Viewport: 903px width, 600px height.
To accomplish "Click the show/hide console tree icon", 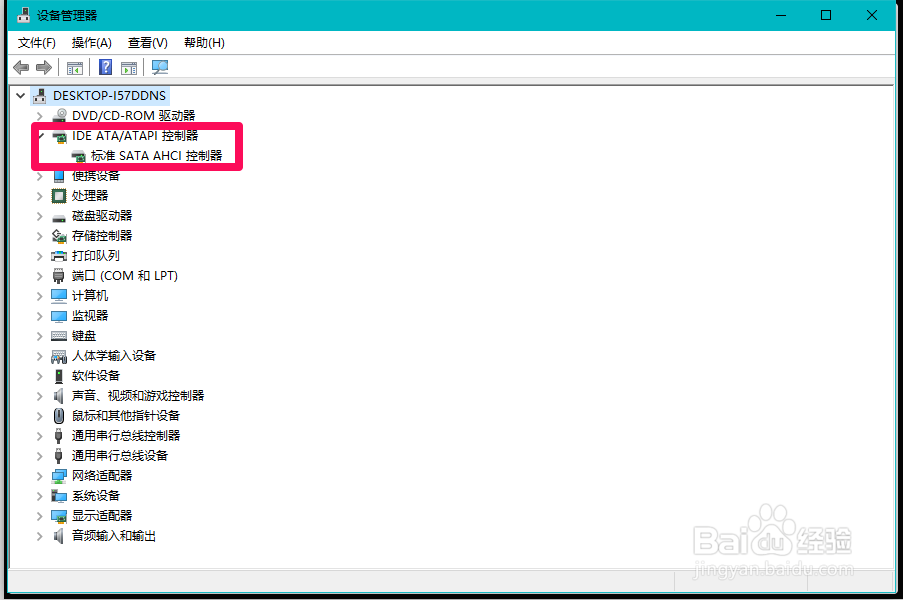I will coord(75,68).
